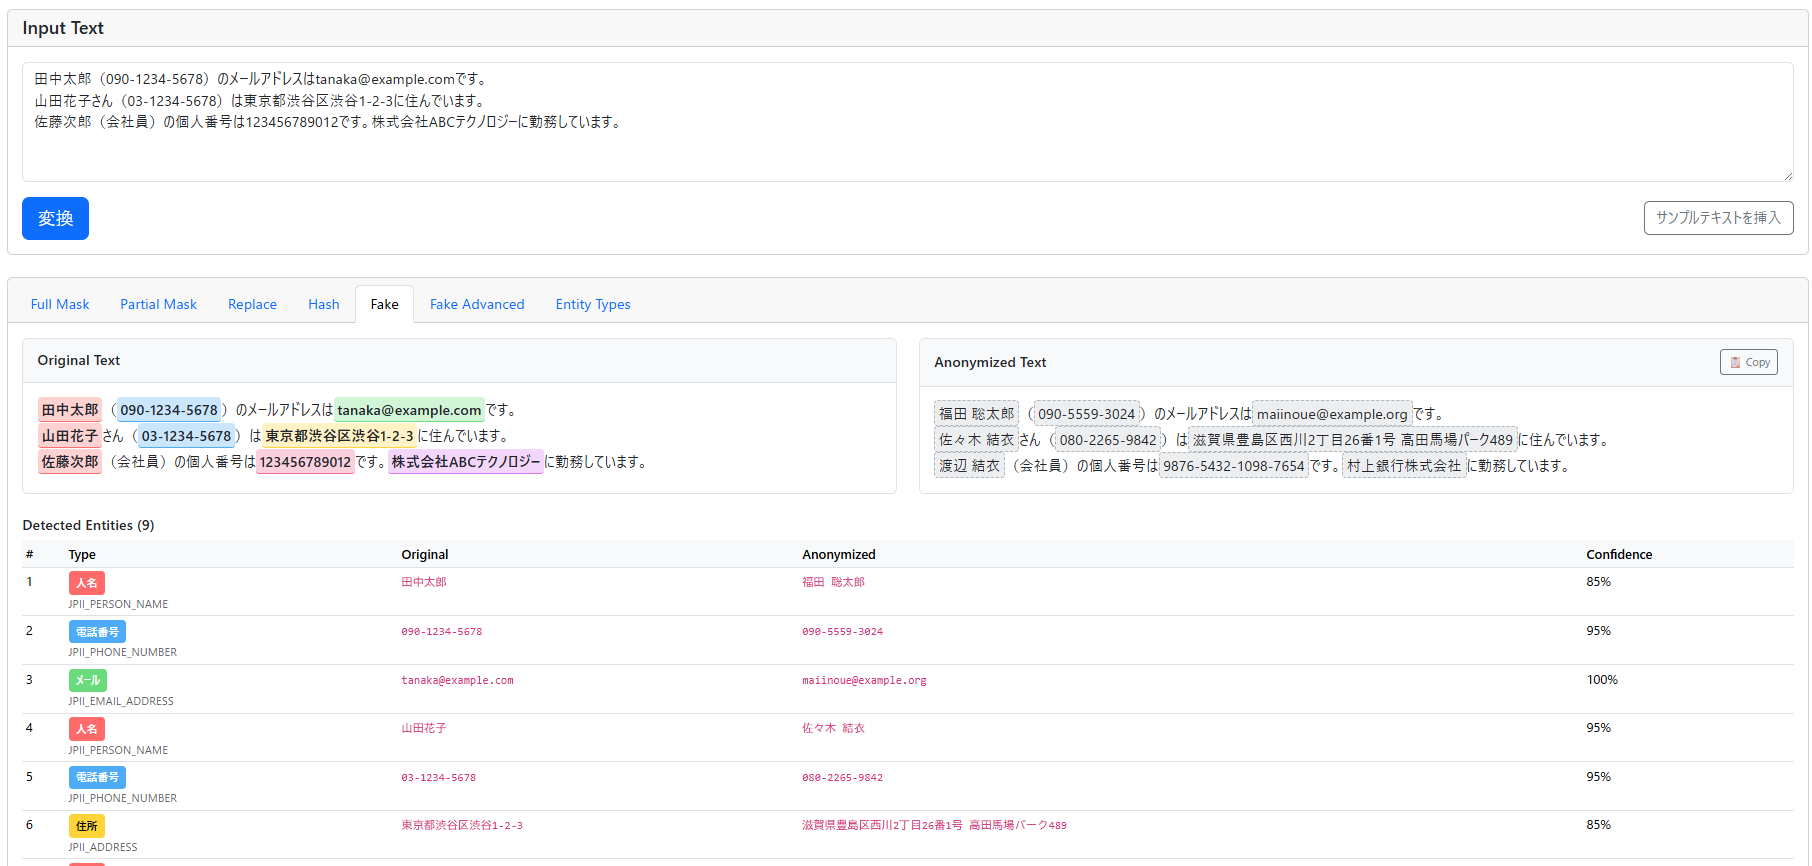Open the Partial Mask tab
The image size is (1812, 866).
158,304
